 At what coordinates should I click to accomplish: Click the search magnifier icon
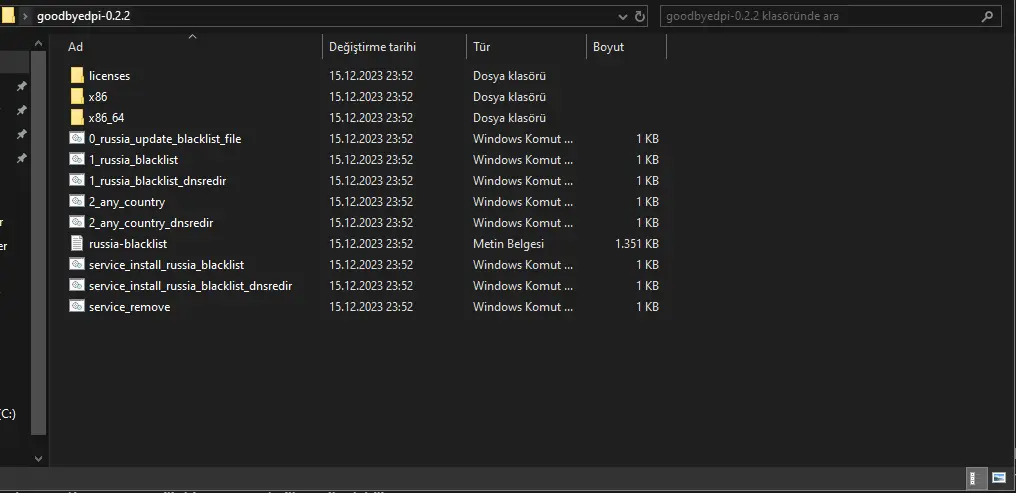(987, 16)
